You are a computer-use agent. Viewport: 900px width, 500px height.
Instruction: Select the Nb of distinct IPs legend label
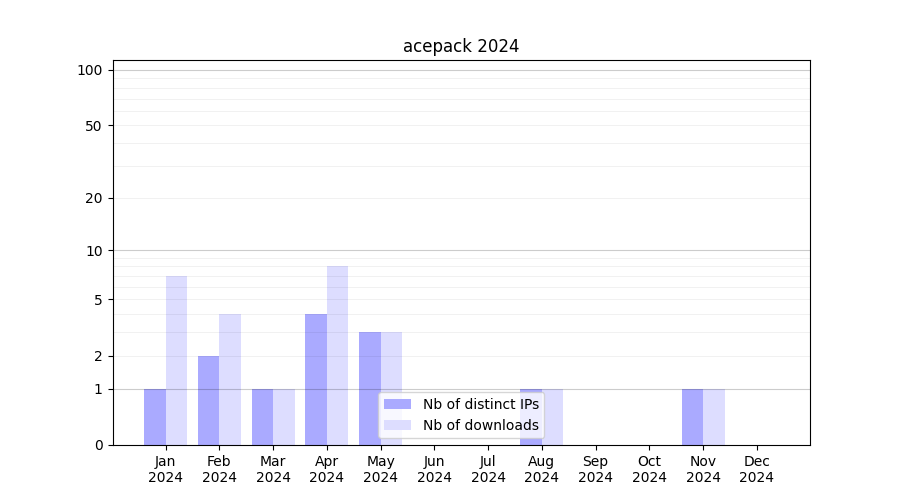pyautogui.click(x=480, y=404)
